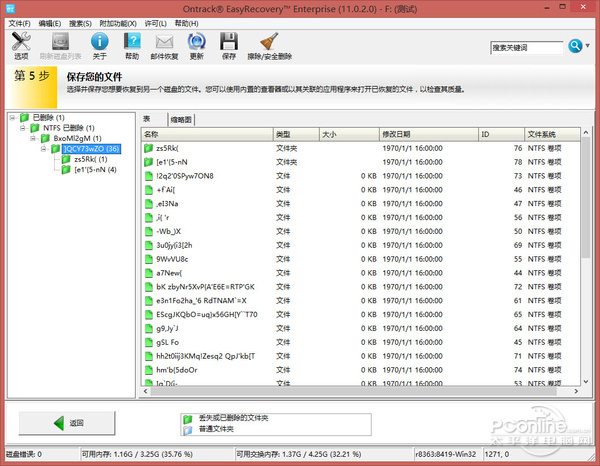This screenshot has width=600, height=466.
Task: Open the 选项 options tool
Action: pos(21,46)
